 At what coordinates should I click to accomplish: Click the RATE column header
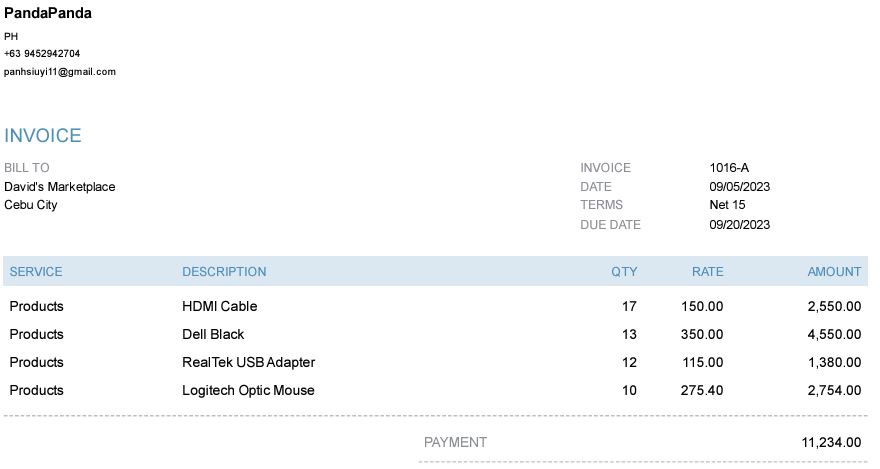tap(707, 272)
